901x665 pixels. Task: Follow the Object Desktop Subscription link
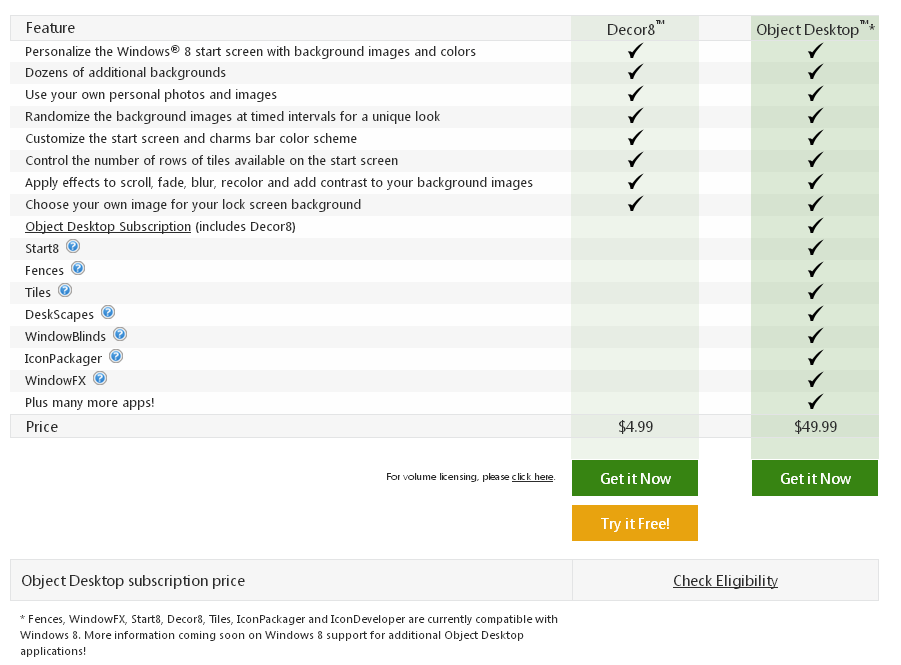coord(108,226)
